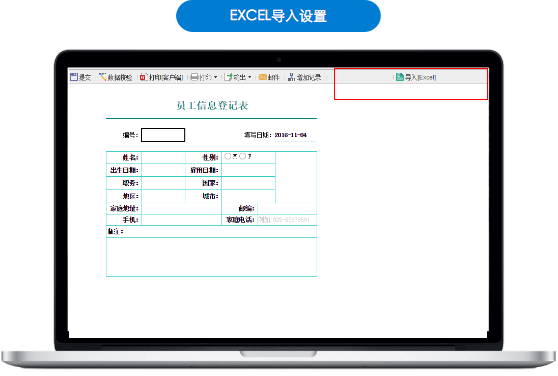Click the 地区 region field
The height and width of the screenshot is (376, 558).
click(163, 196)
